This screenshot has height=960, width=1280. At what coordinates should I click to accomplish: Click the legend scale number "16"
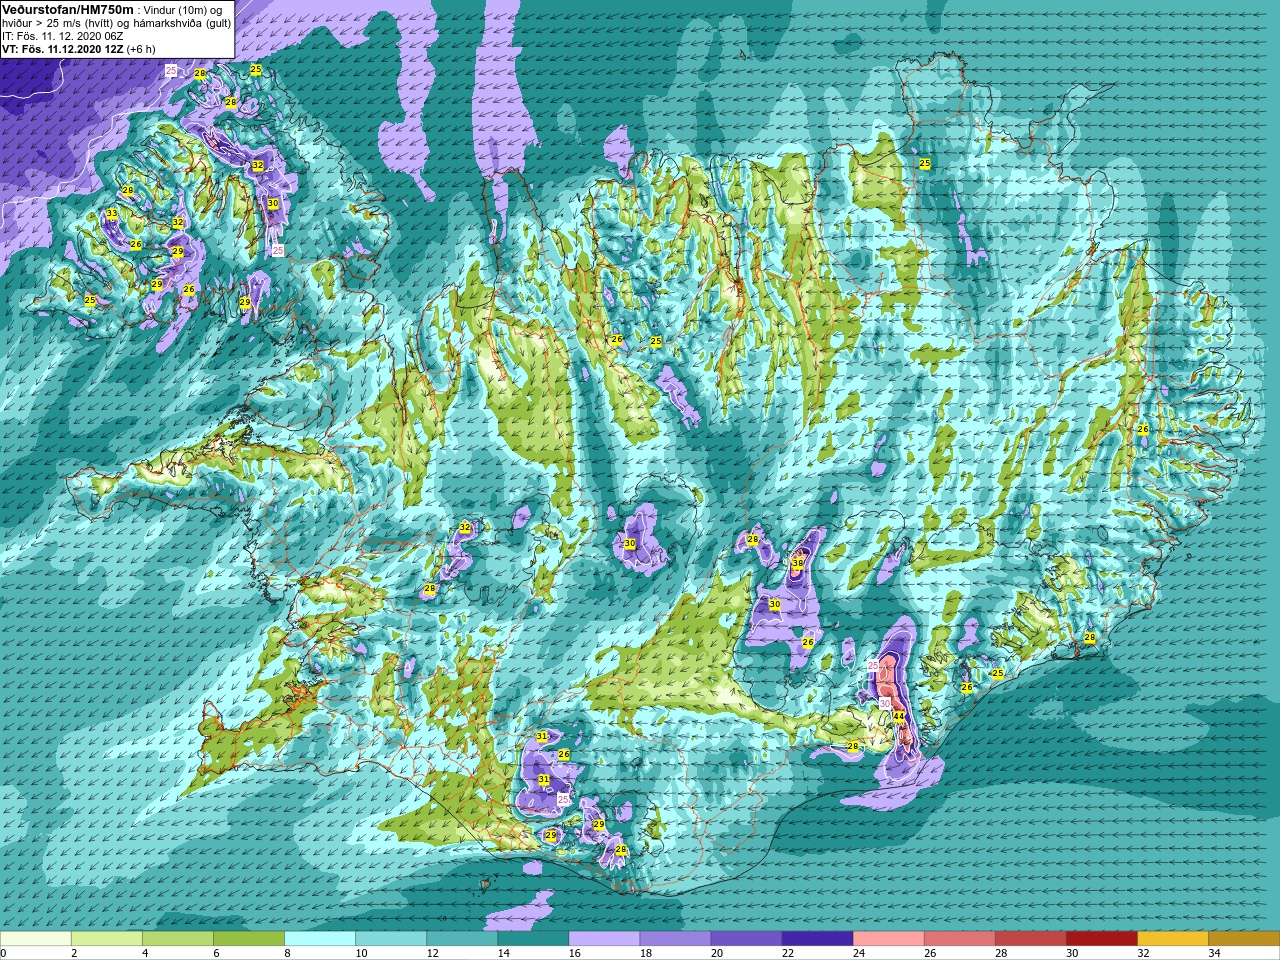pyautogui.click(x=575, y=953)
